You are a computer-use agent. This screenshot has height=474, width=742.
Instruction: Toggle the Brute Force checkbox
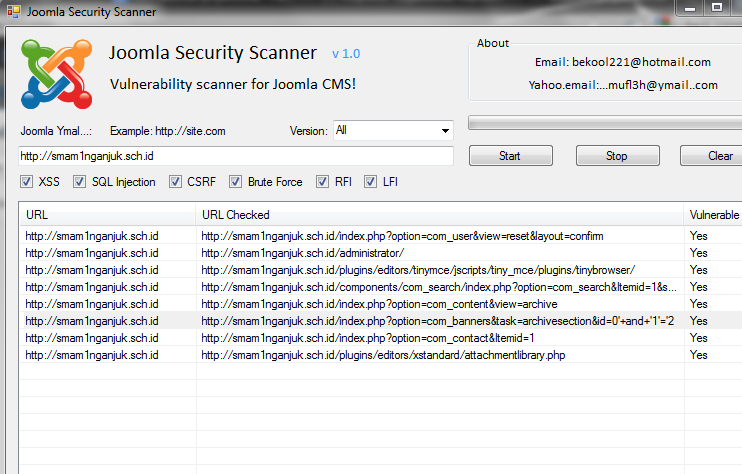coord(237,182)
